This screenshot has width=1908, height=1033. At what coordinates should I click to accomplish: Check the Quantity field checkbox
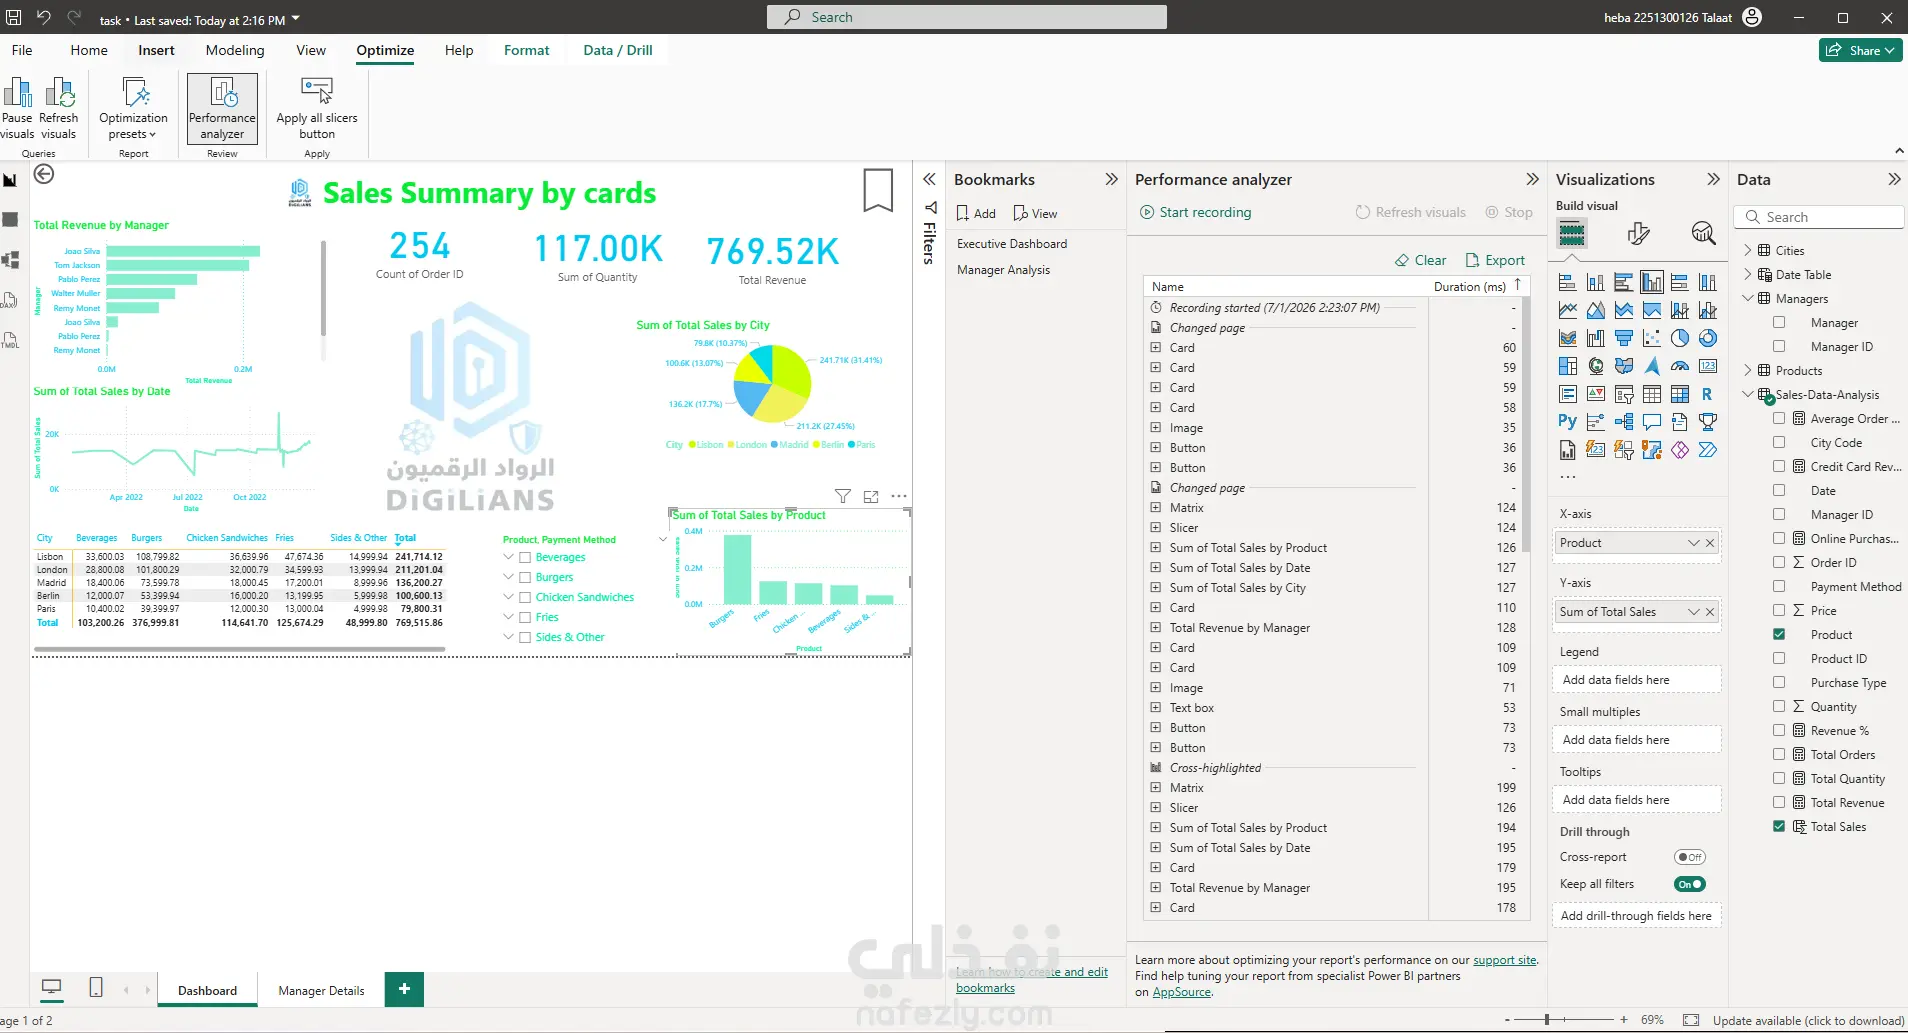point(1779,706)
